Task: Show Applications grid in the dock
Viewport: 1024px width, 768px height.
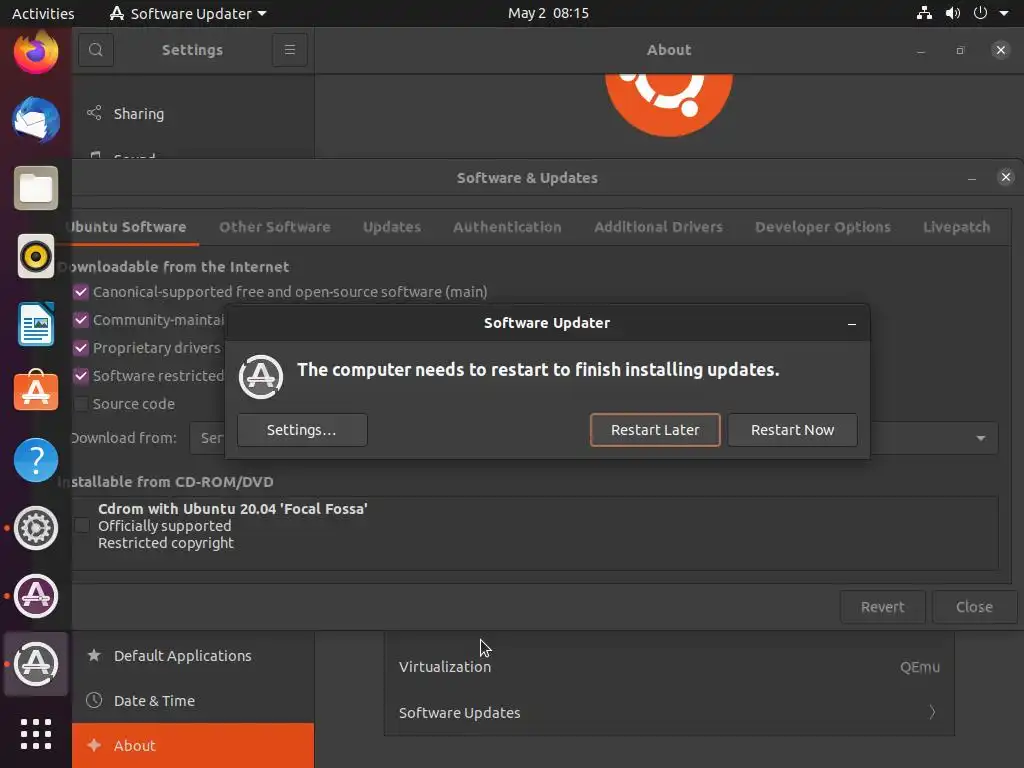Action: [36, 734]
